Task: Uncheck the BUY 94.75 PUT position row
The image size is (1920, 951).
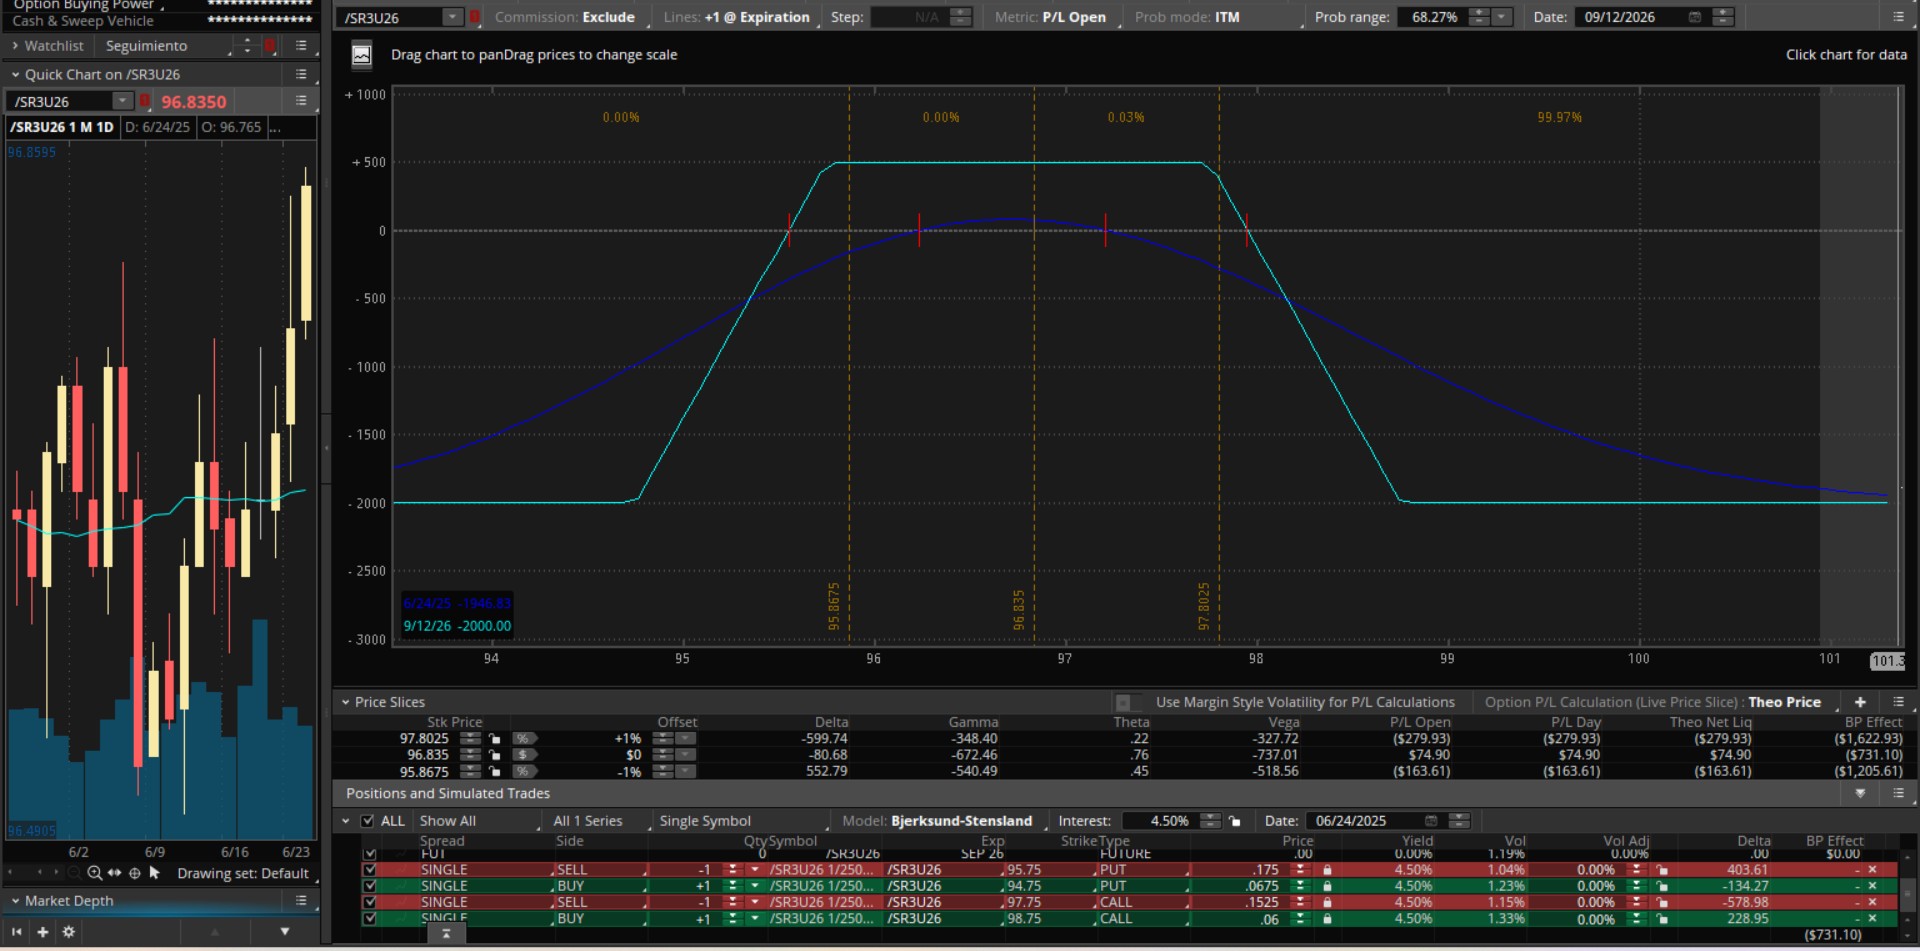Action: tap(370, 886)
